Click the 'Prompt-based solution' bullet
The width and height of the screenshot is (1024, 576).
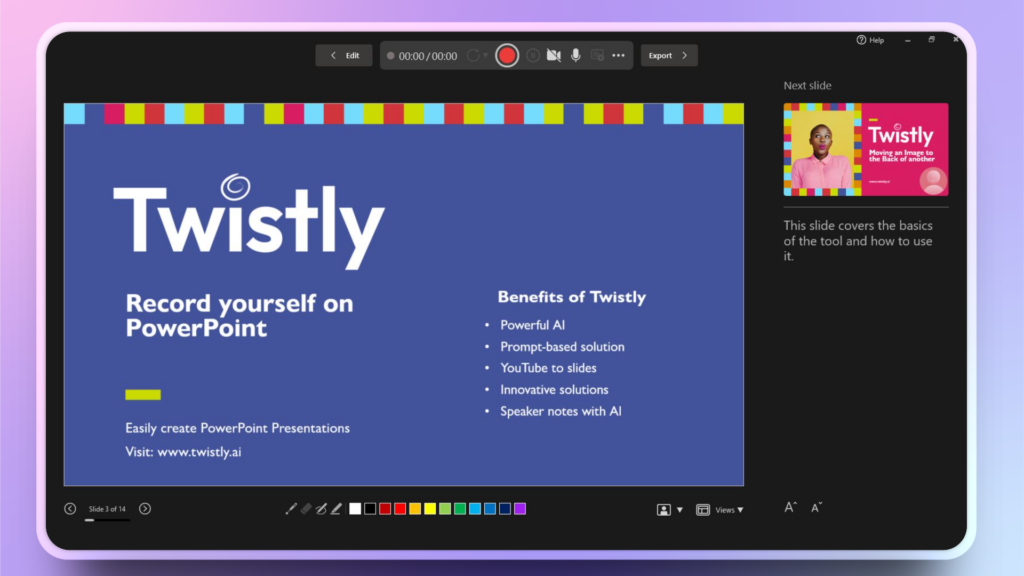click(562, 347)
